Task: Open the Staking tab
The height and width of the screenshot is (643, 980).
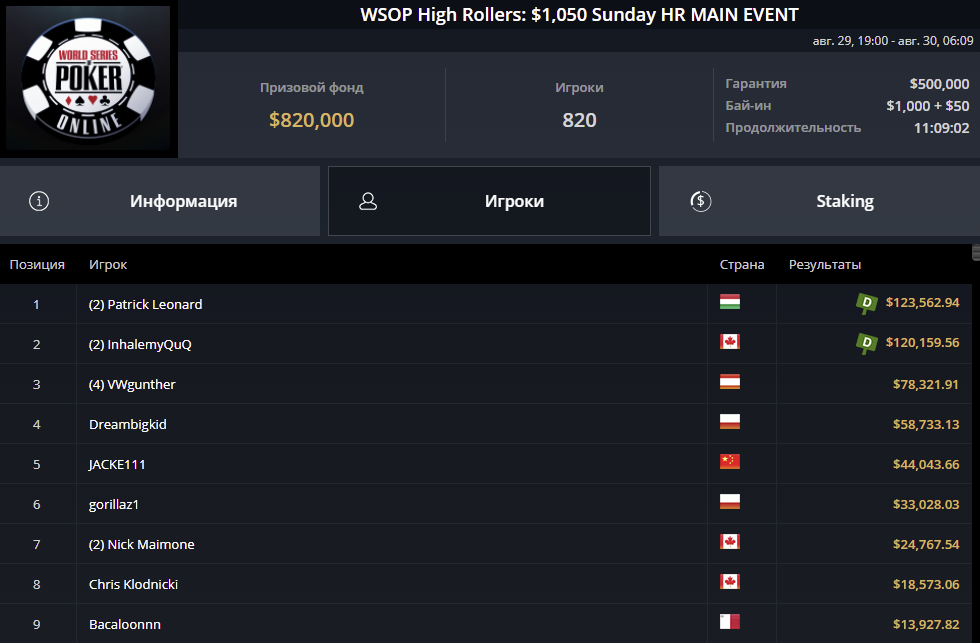Action: coord(819,201)
